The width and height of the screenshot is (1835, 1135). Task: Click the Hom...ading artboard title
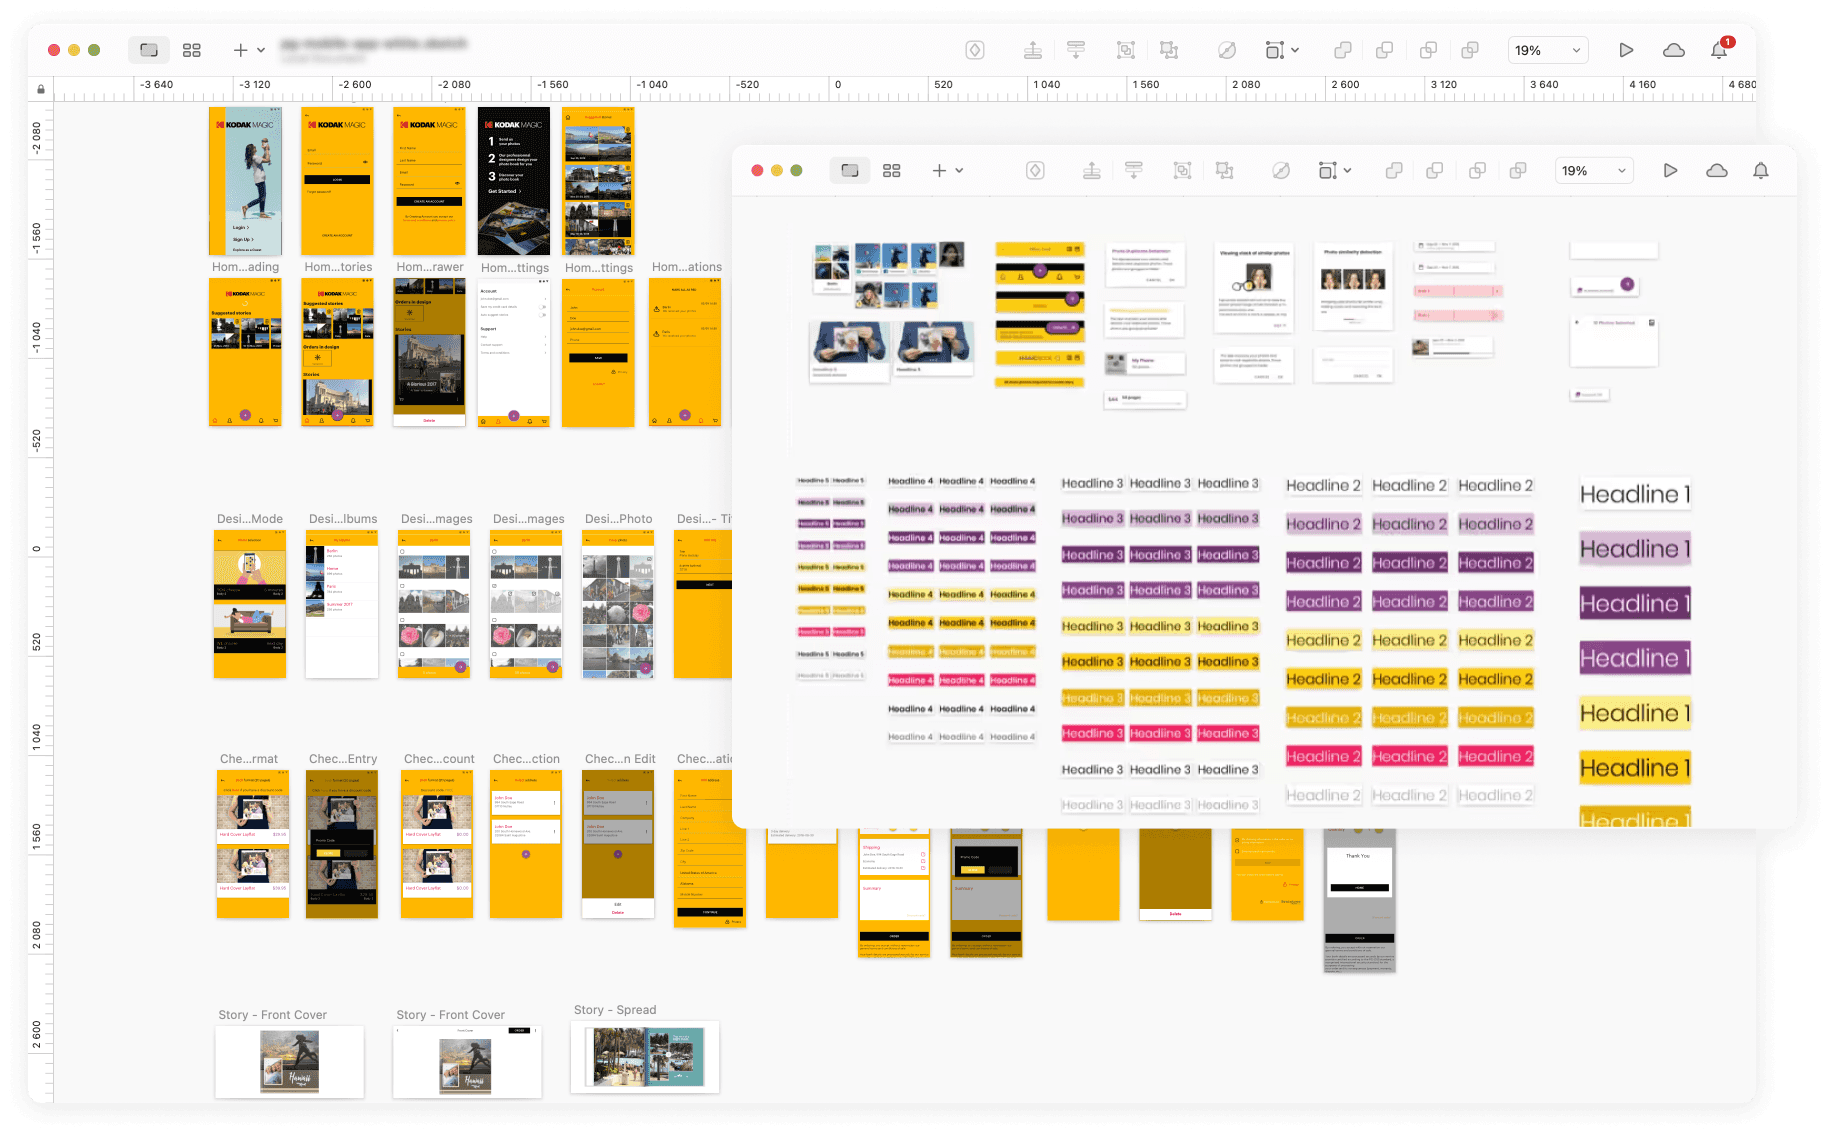(245, 267)
